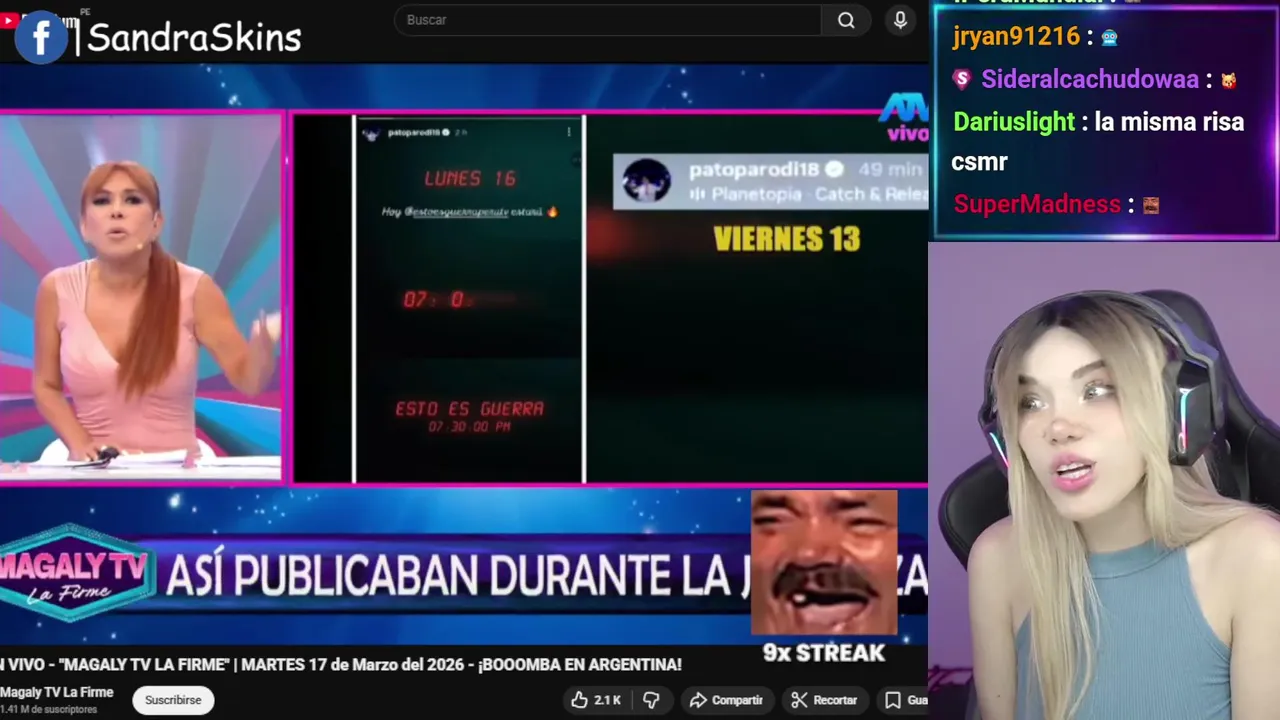The height and width of the screenshot is (720, 1280).
Task: Click chat username Dariuslight
Action: [1014, 122]
